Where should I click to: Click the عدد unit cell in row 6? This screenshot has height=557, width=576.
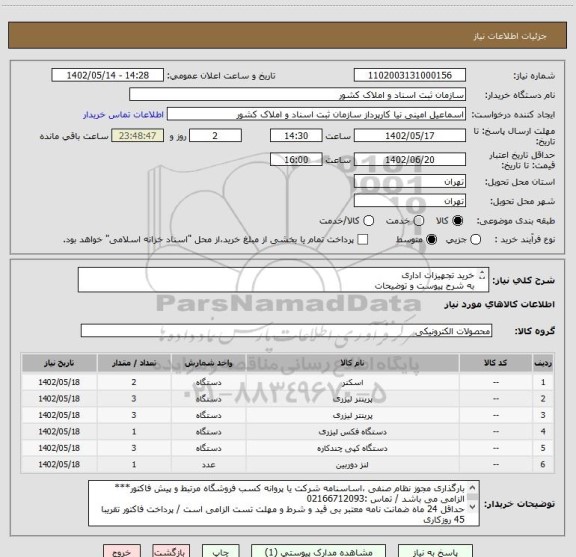[208, 465]
